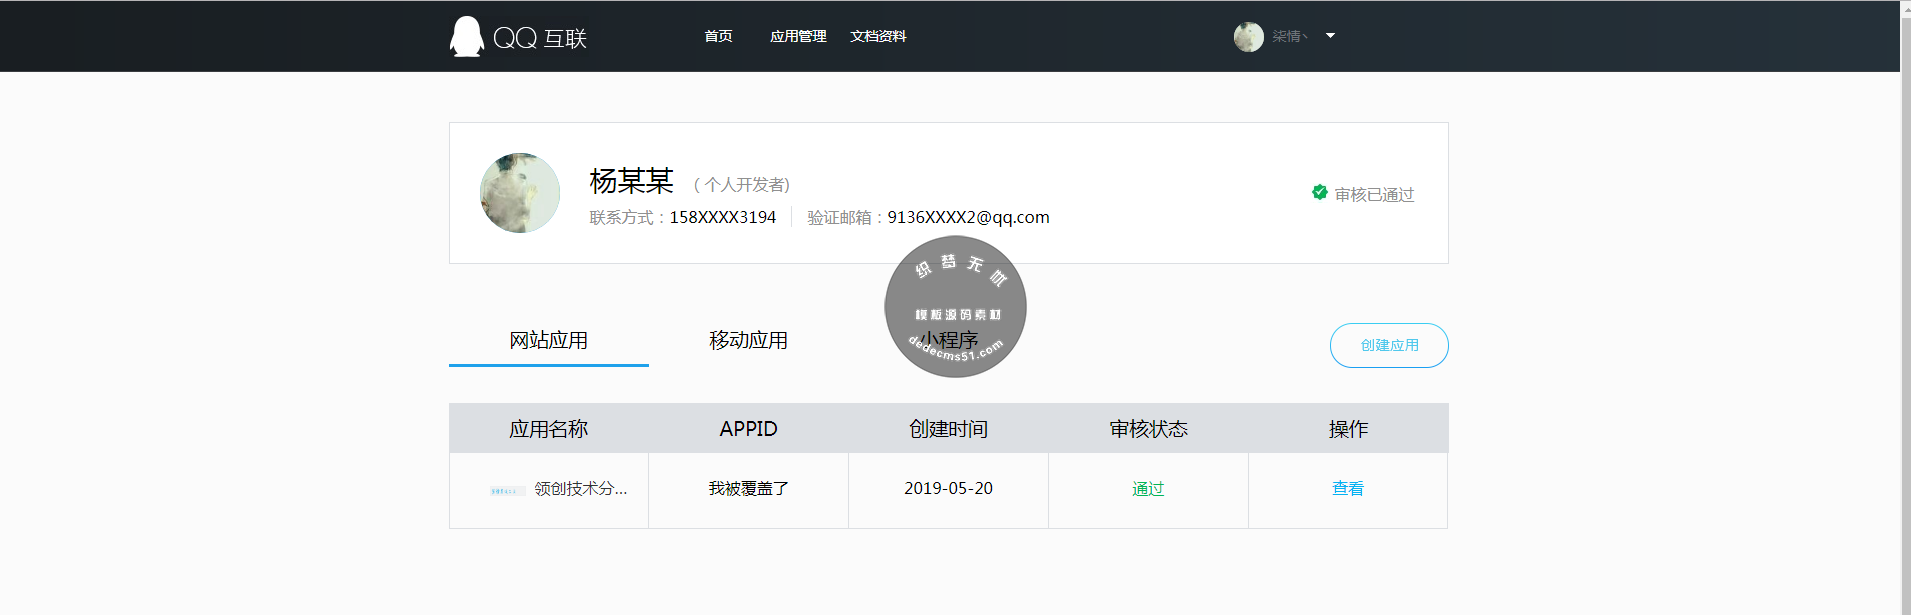
Task: Click the 审核状态 column header
Action: [x=1148, y=429]
